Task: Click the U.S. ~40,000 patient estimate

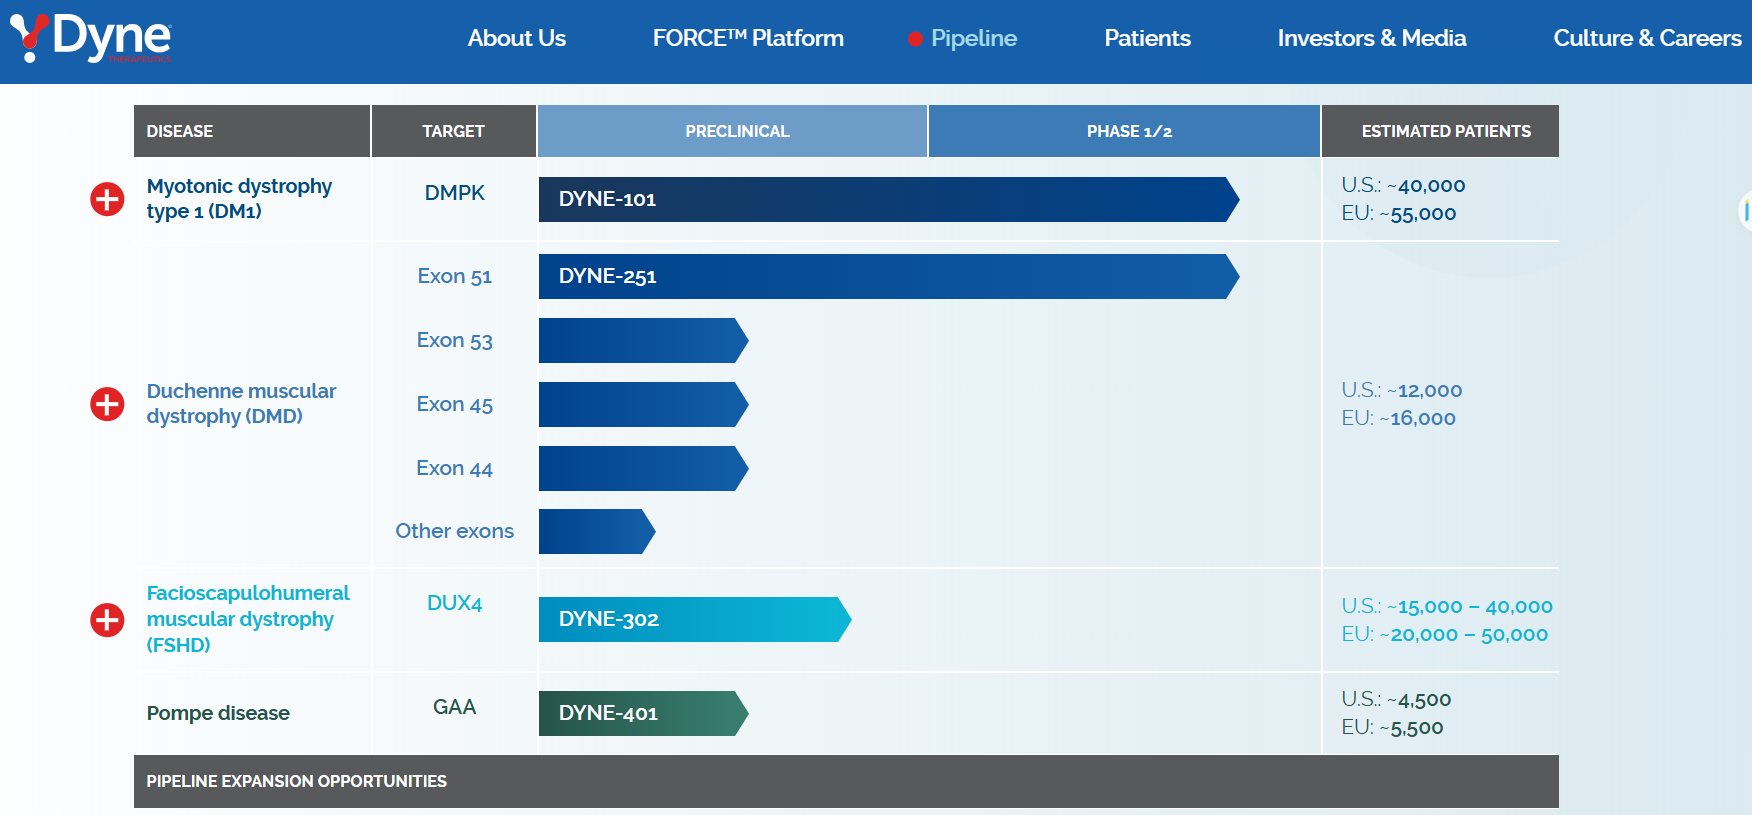Action: coord(1403,185)
